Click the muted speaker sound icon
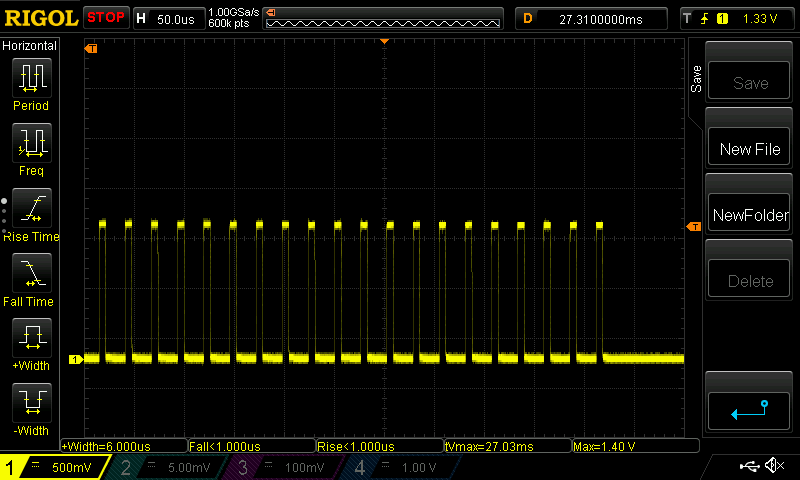This screenshot has width=800, height=480. (774, 465)
